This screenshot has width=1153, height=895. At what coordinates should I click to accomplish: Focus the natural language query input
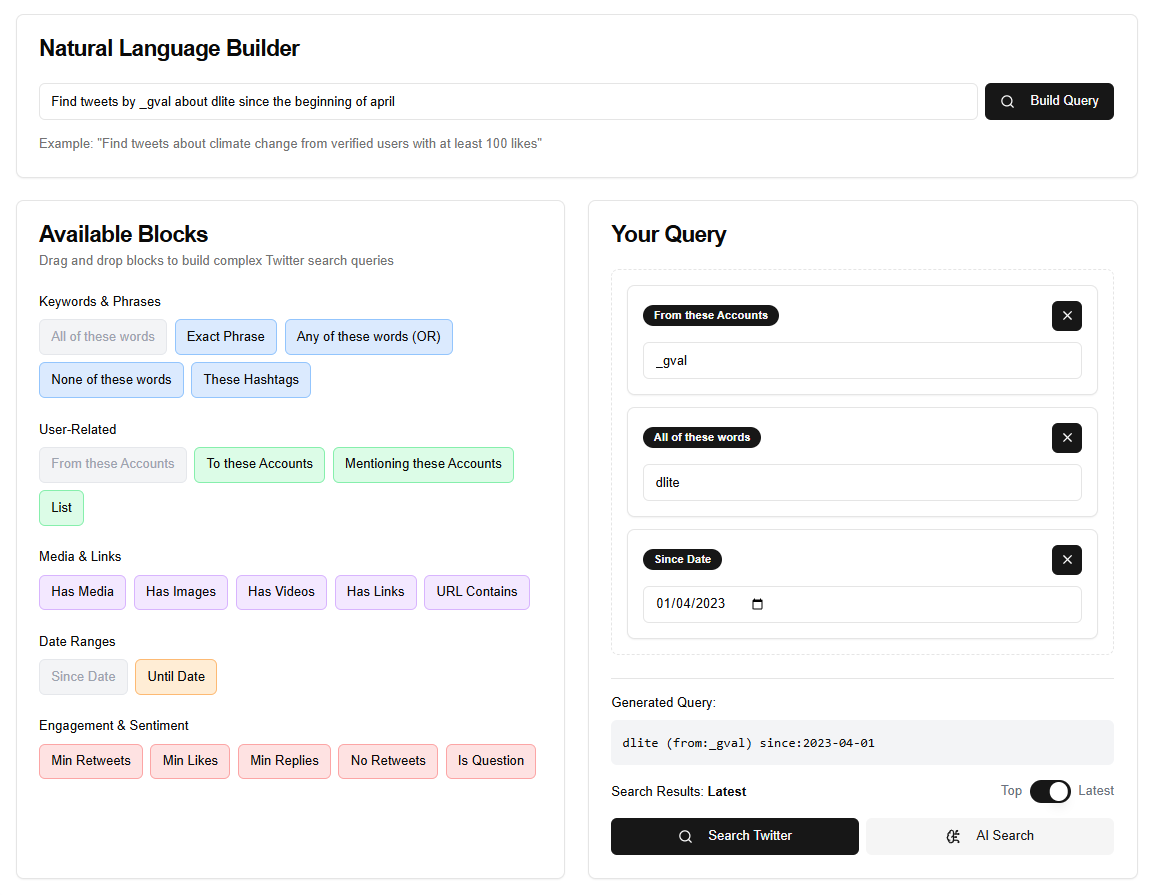point(508,101)
